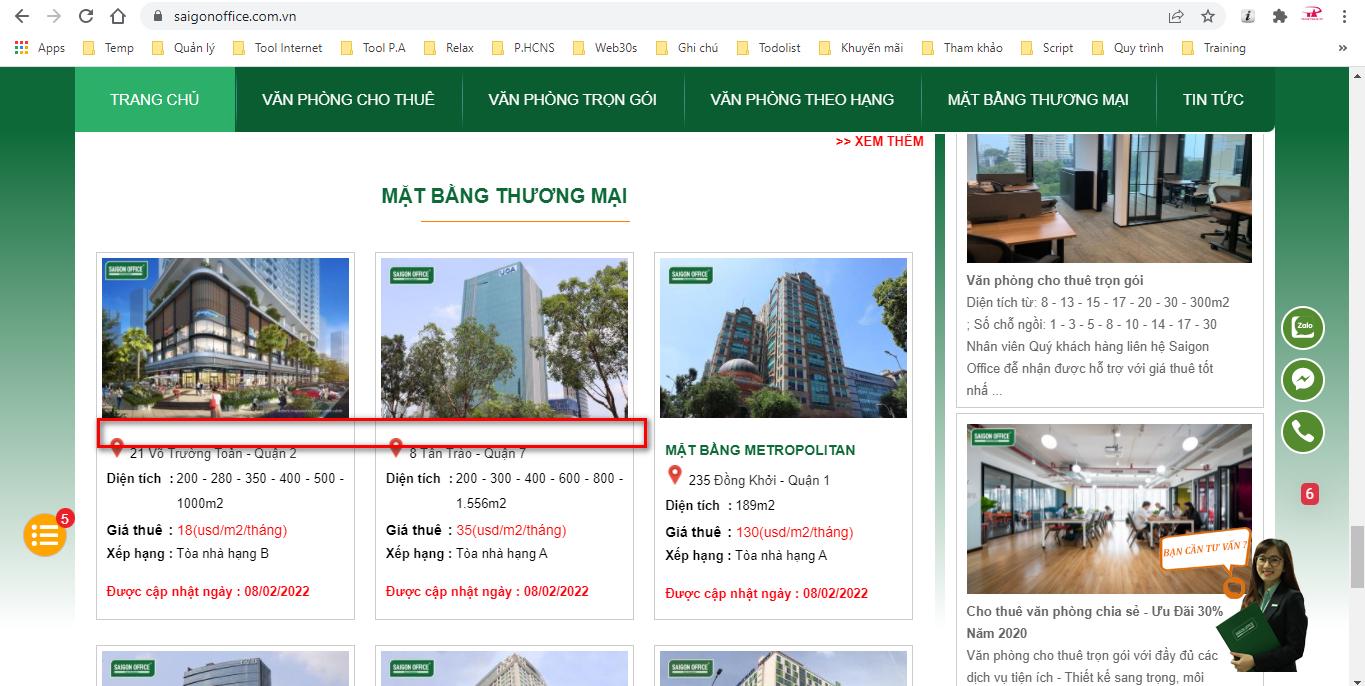Open the MẶT BẰNG METROPOLITAN listing link

coord(760,450)
